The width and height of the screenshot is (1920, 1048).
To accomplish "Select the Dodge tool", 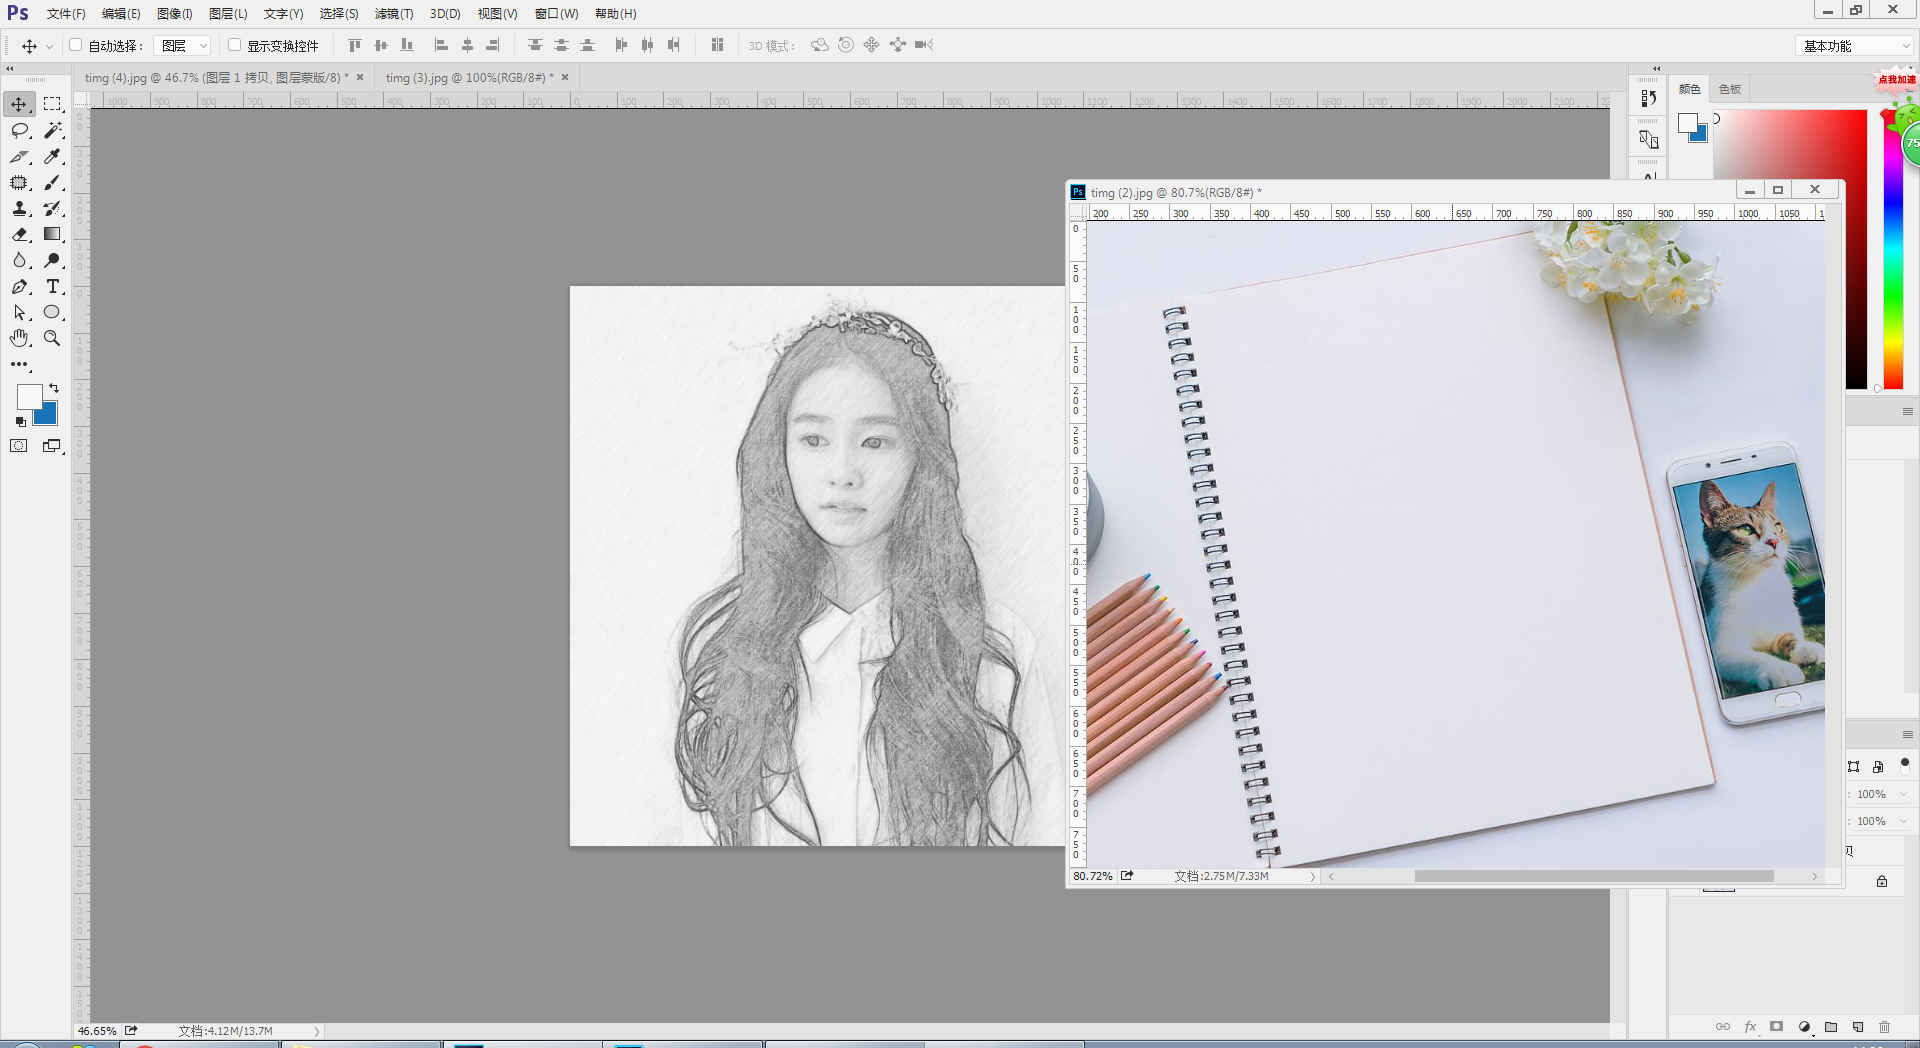I will tap(52, 260).
